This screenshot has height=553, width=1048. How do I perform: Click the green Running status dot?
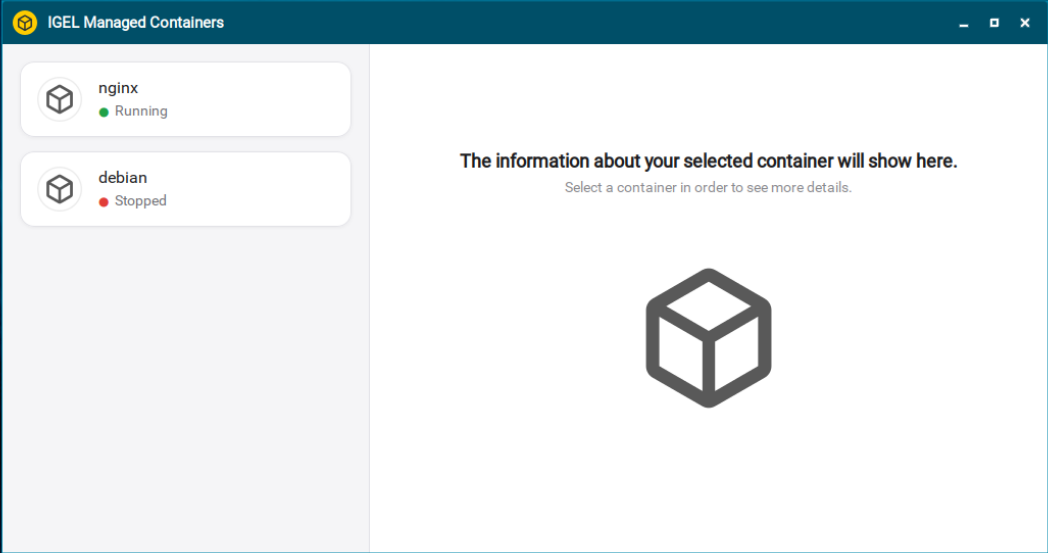pos(104,112)
